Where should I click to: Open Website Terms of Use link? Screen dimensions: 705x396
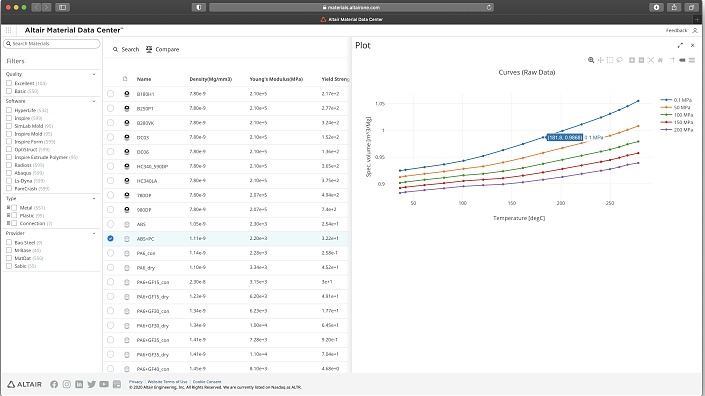tap(167, 382)
